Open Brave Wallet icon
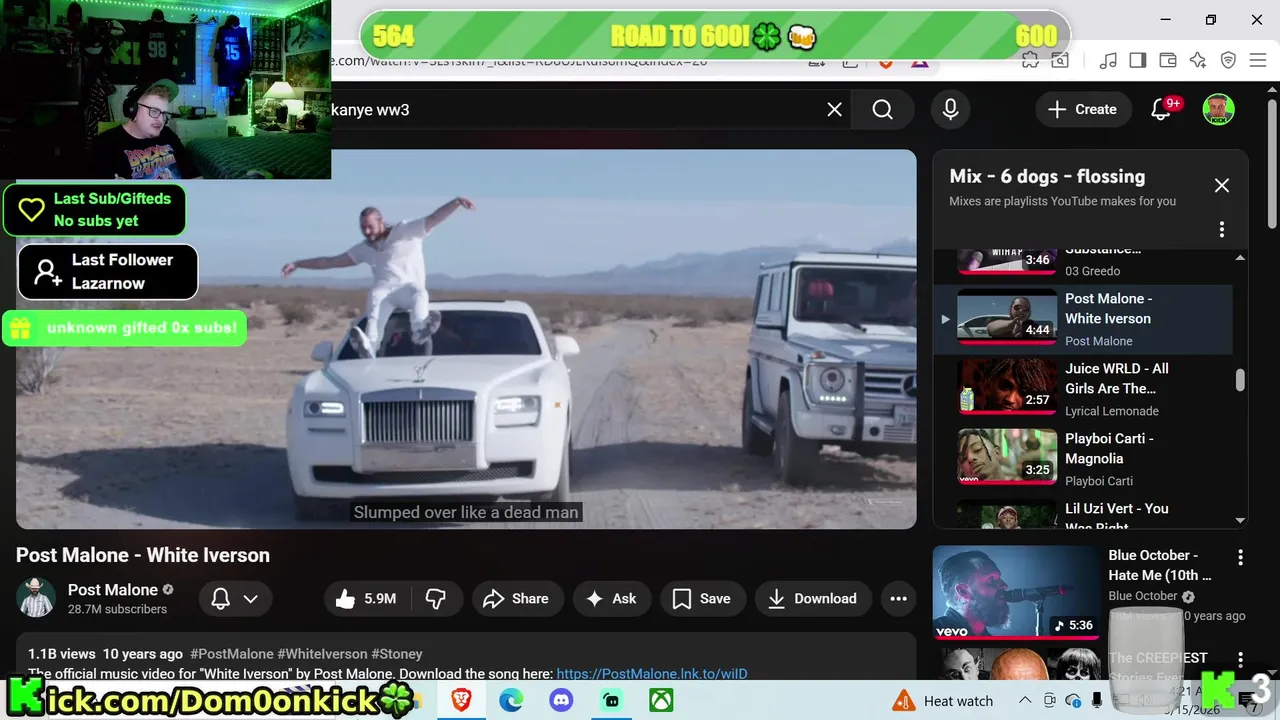Viewport: 1280px width, 720px height. 1167,61
